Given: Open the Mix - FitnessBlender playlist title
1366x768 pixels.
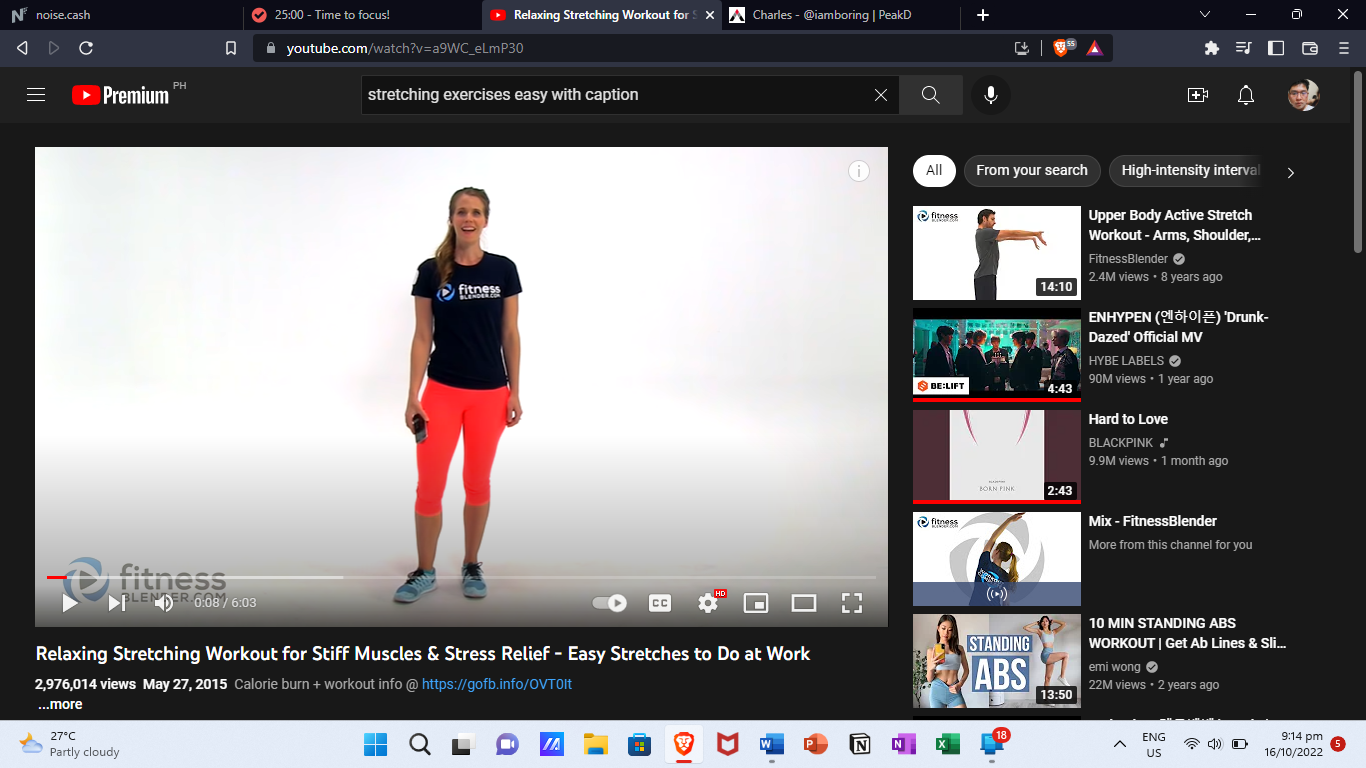Looking at the screenshot, I should pyautogui.click(x=1153, y=521).
